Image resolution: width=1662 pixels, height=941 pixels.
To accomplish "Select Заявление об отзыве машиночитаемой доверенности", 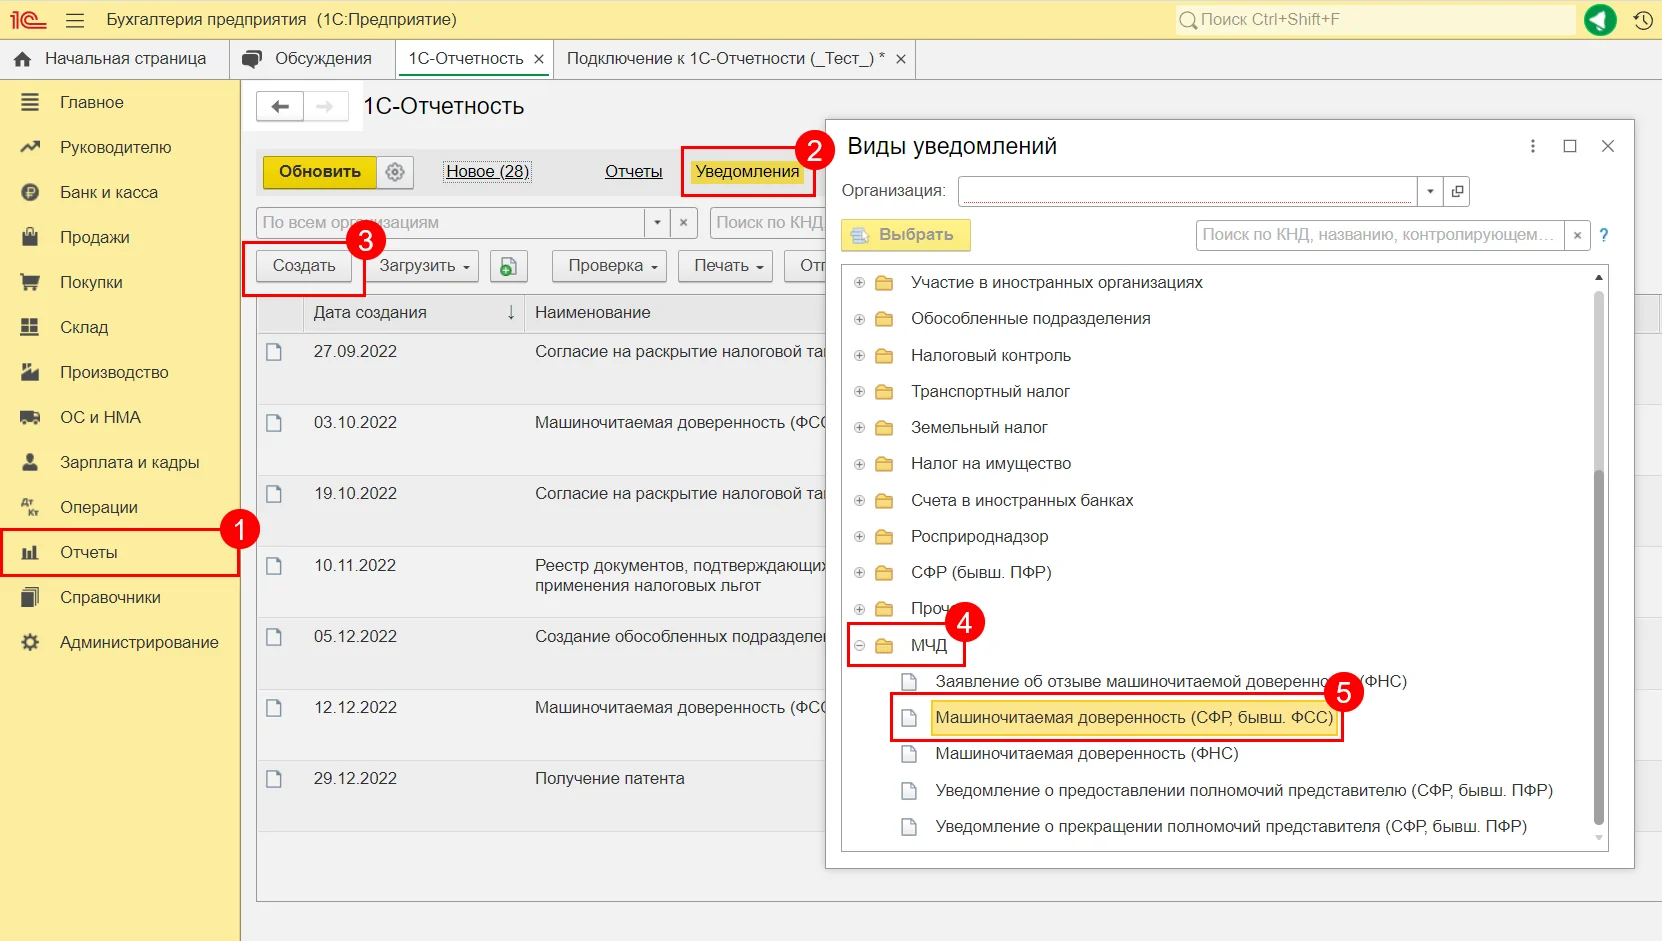I will [1171, 682].
